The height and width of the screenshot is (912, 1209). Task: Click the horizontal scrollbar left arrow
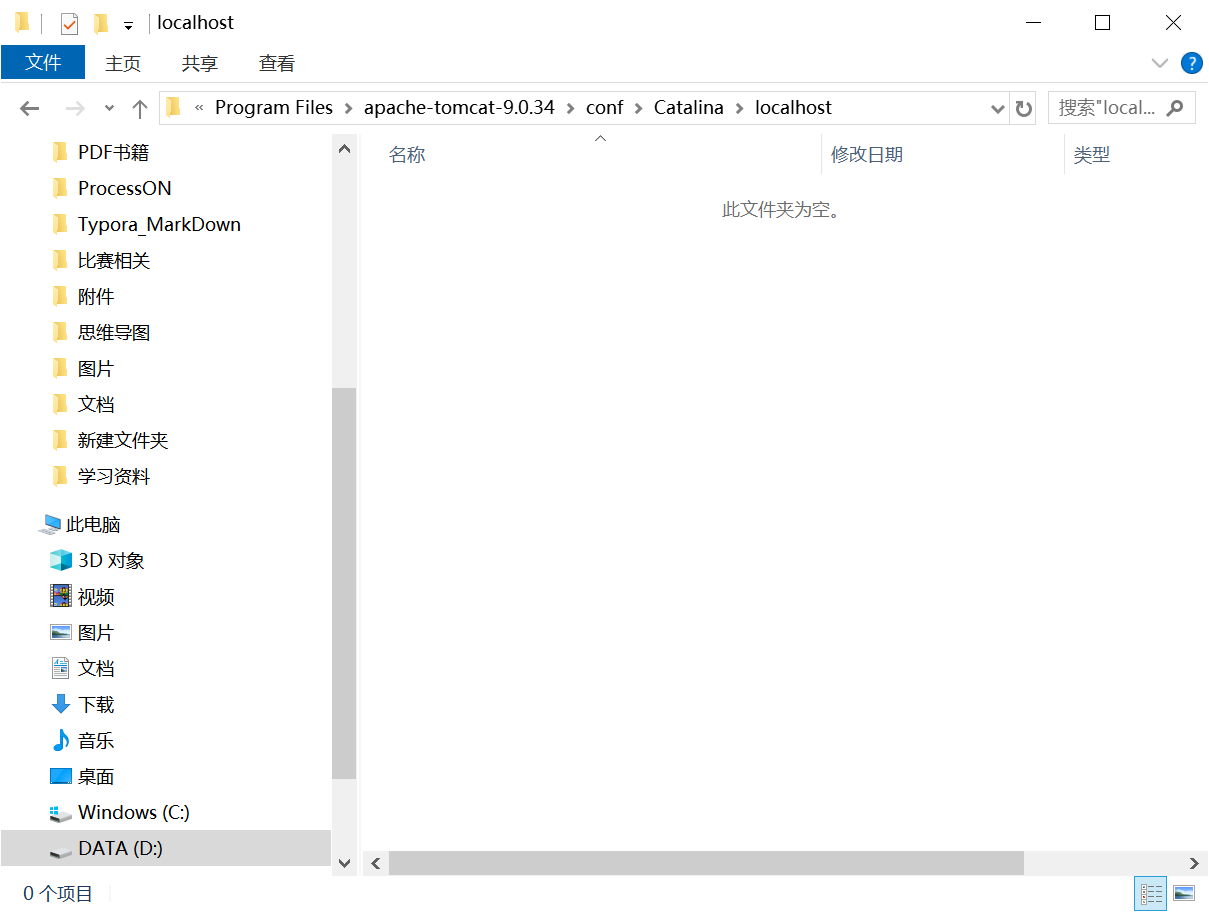tap(376, 862)
